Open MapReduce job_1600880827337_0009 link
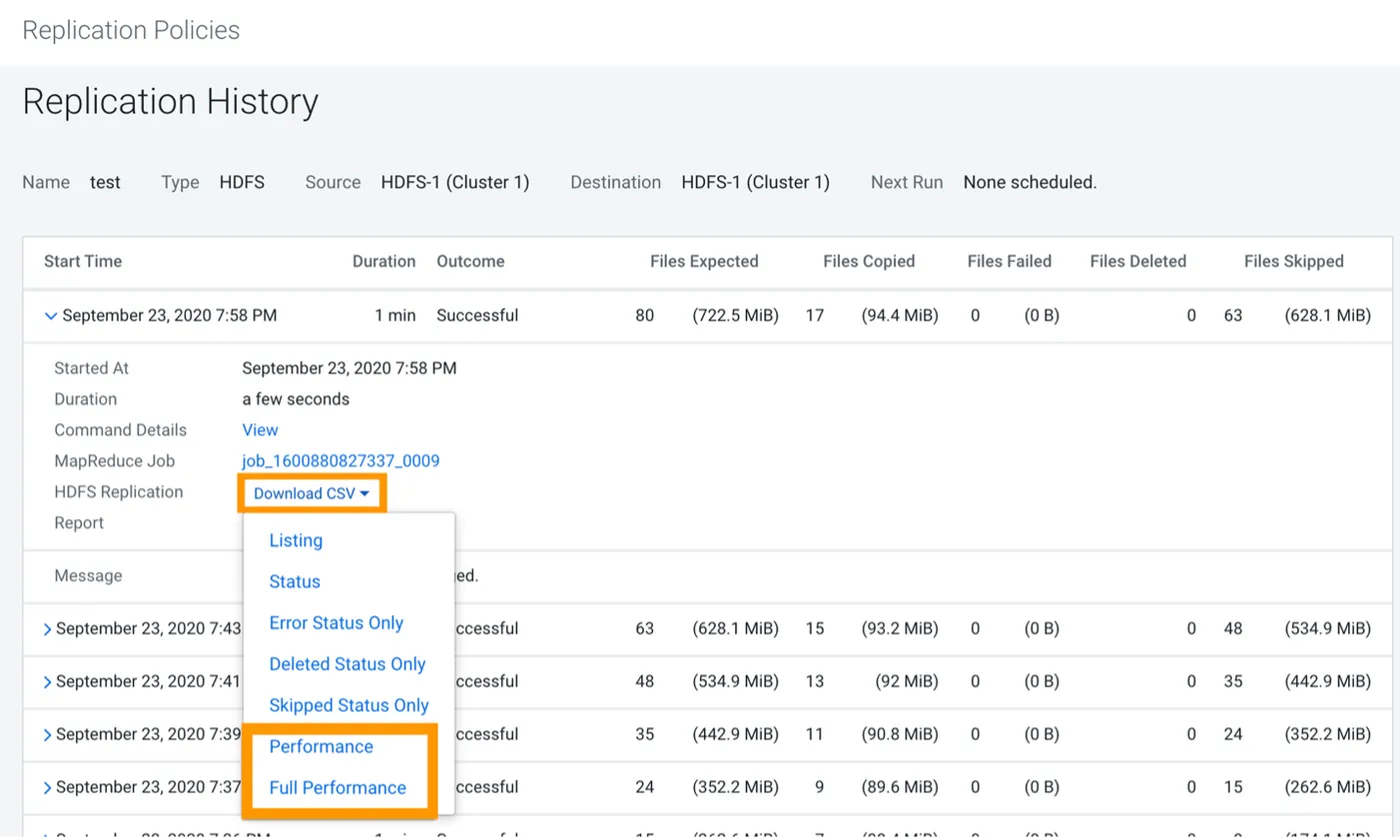The image size is (1400, 840). 341,461
